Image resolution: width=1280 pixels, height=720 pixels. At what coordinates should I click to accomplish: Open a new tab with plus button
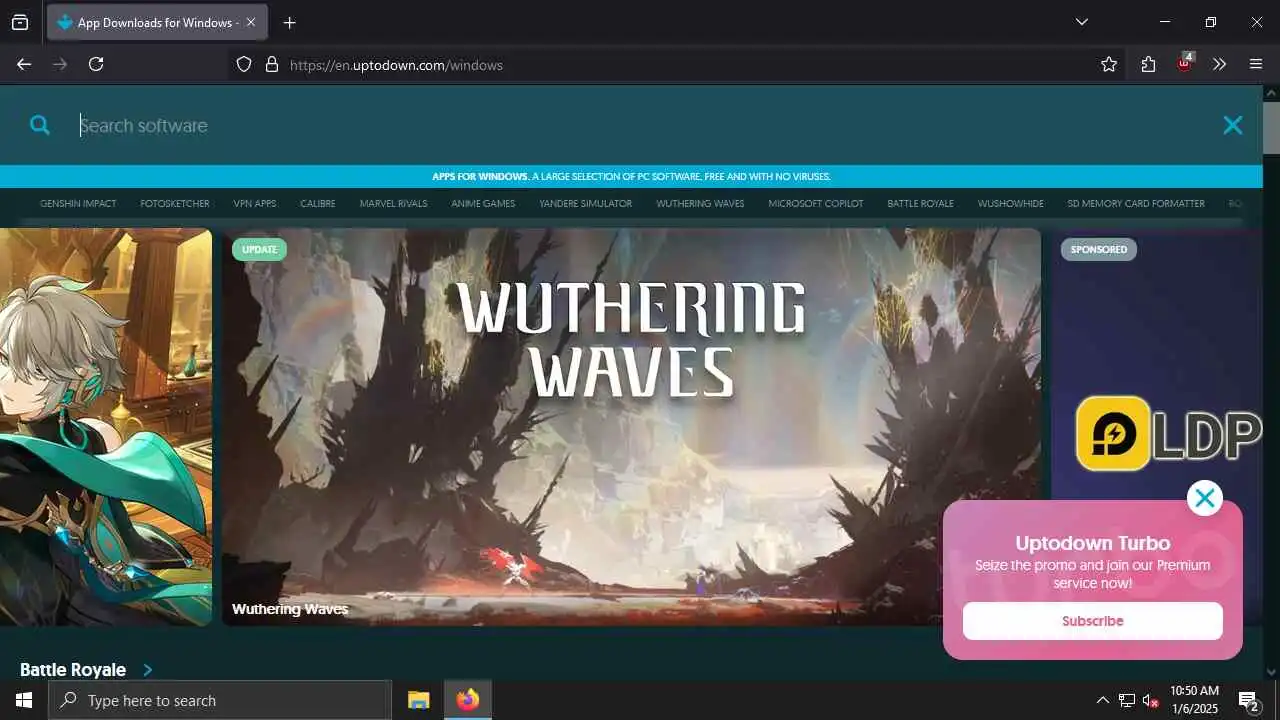pos(290,22)
